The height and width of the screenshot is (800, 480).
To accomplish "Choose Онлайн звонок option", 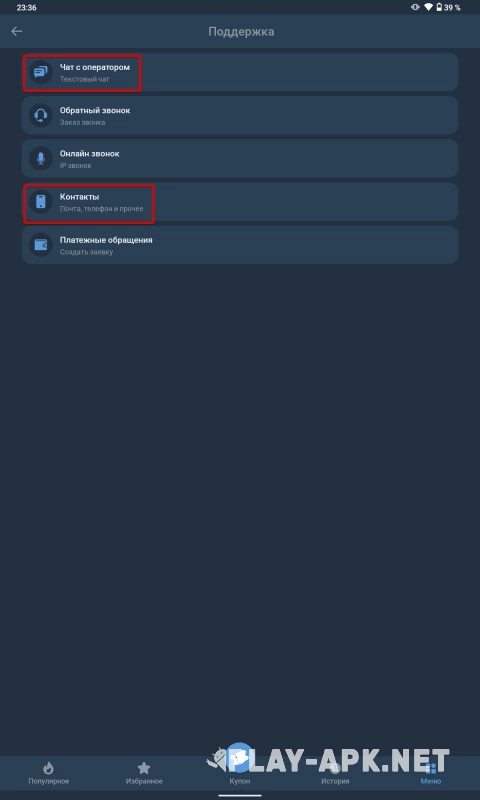I will [240, 159].
